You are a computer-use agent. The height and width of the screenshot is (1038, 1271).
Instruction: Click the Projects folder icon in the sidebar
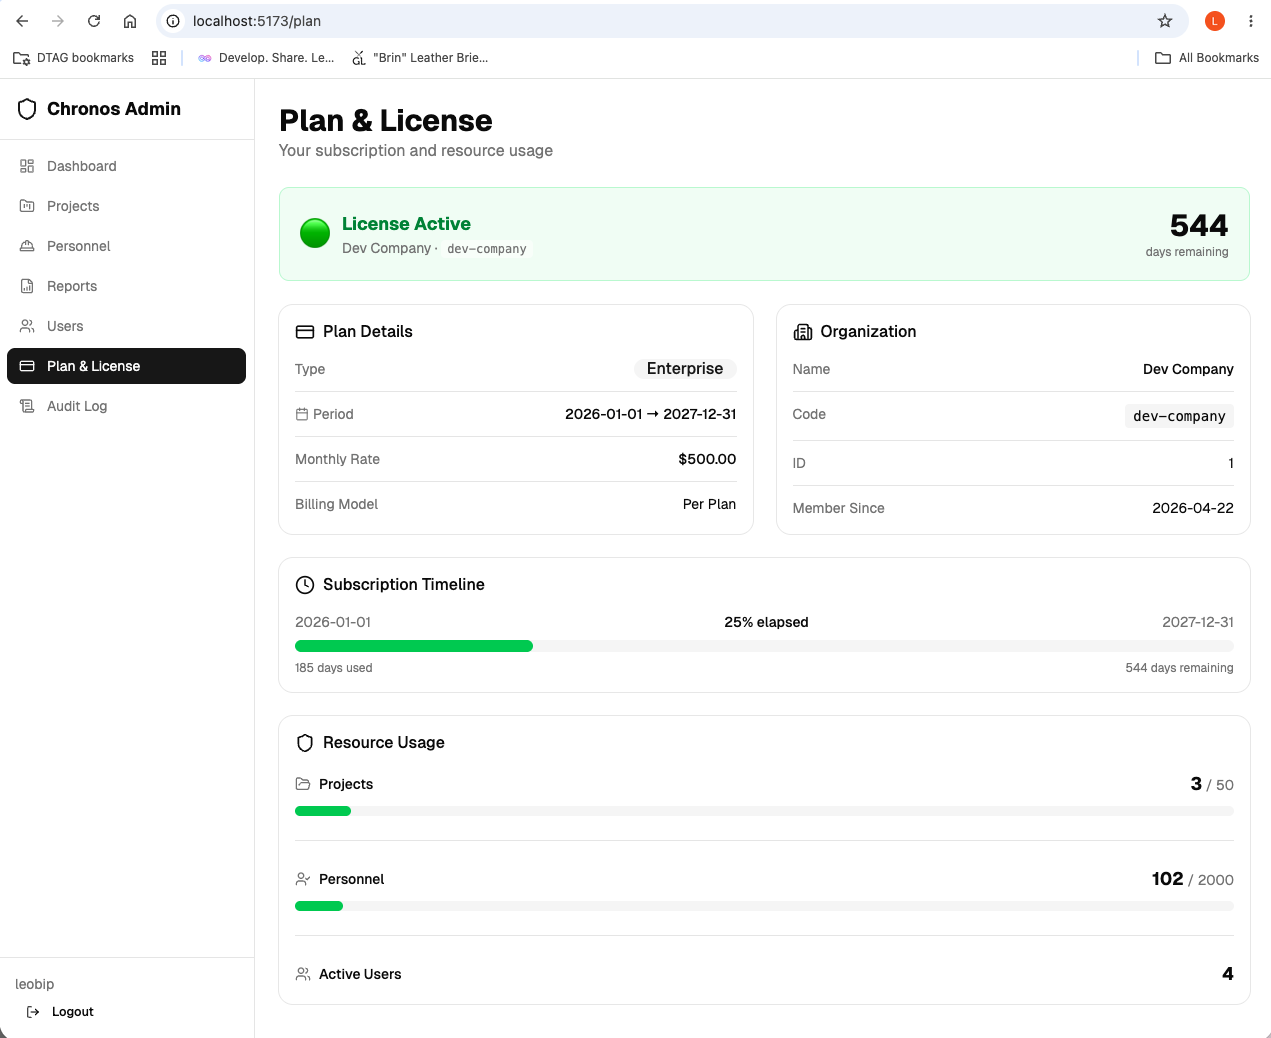point(27,206)
